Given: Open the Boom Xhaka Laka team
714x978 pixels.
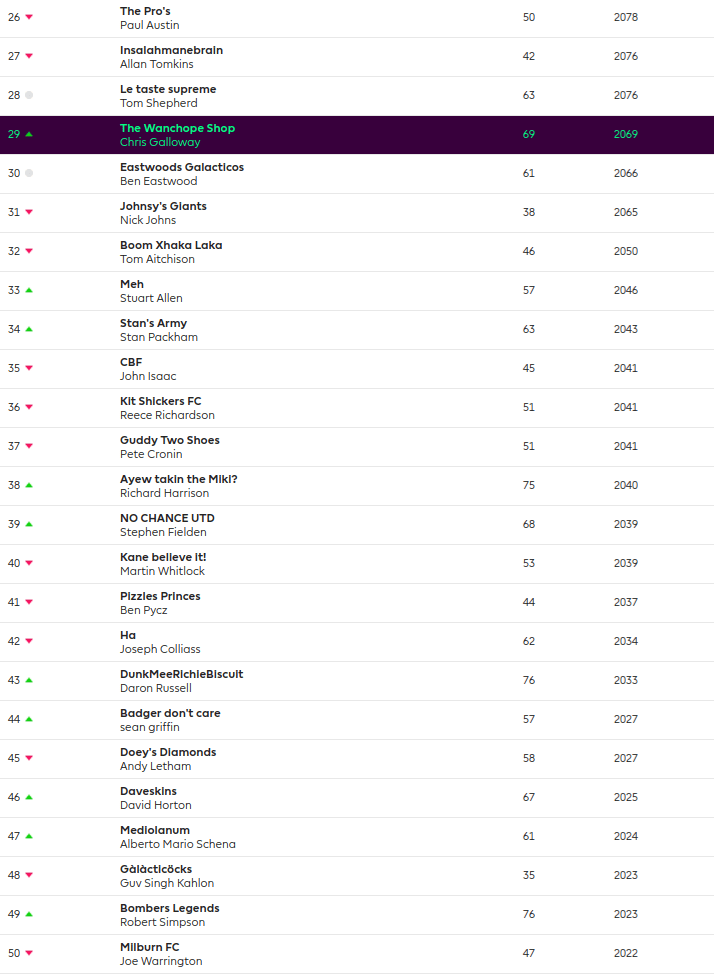Looking at the screenshot, I should tap(171, 245).
